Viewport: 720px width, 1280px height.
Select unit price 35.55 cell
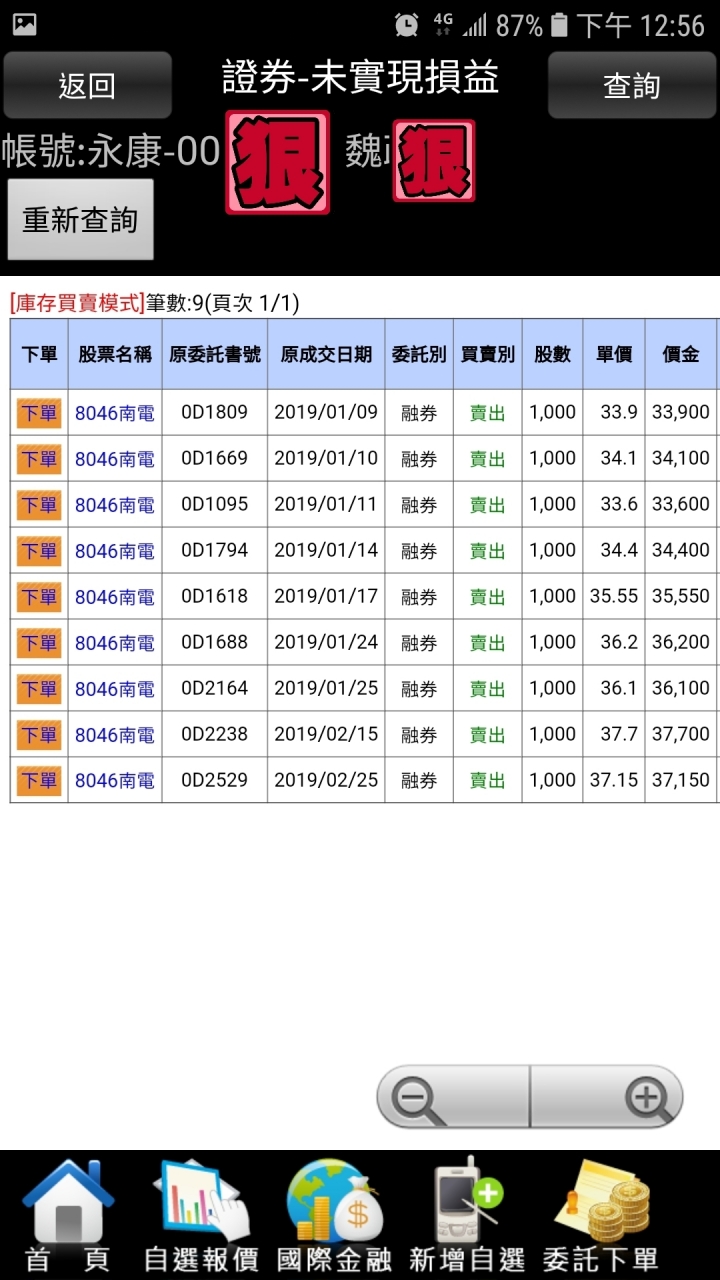pyautogui.click(x=614, y=596)
